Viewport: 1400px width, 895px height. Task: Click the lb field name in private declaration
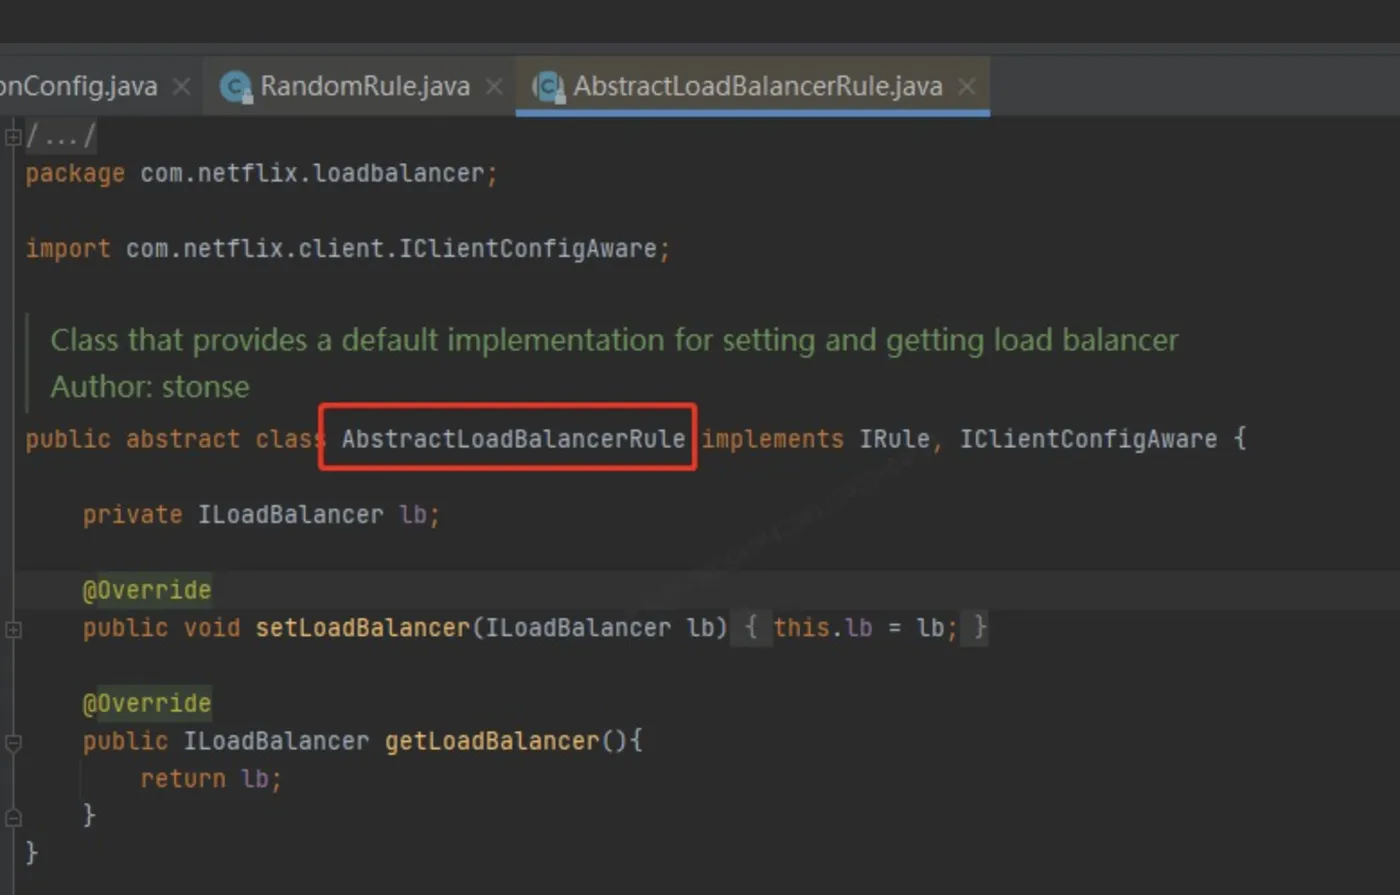coord(412,515)
